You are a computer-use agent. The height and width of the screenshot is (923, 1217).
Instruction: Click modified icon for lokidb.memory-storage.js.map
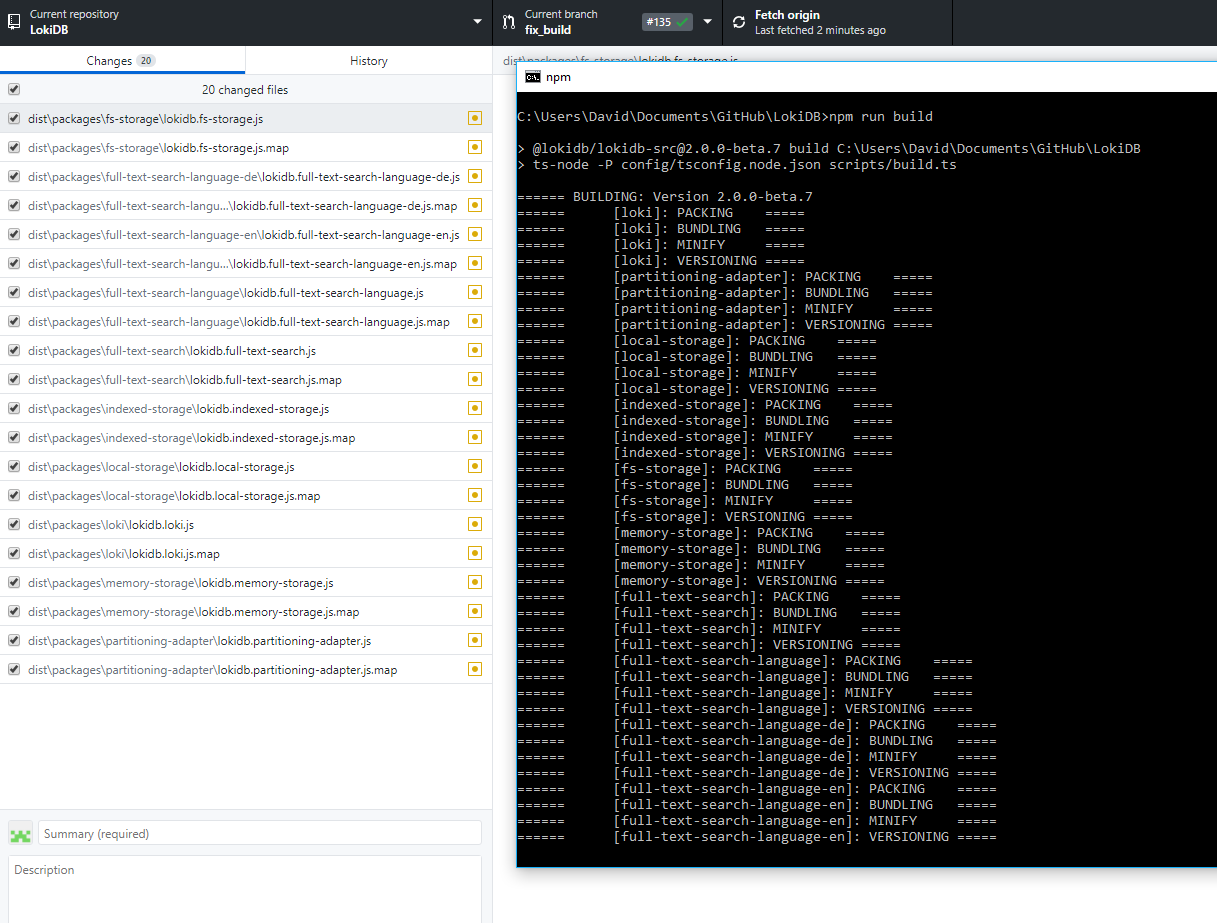point(474,611)
